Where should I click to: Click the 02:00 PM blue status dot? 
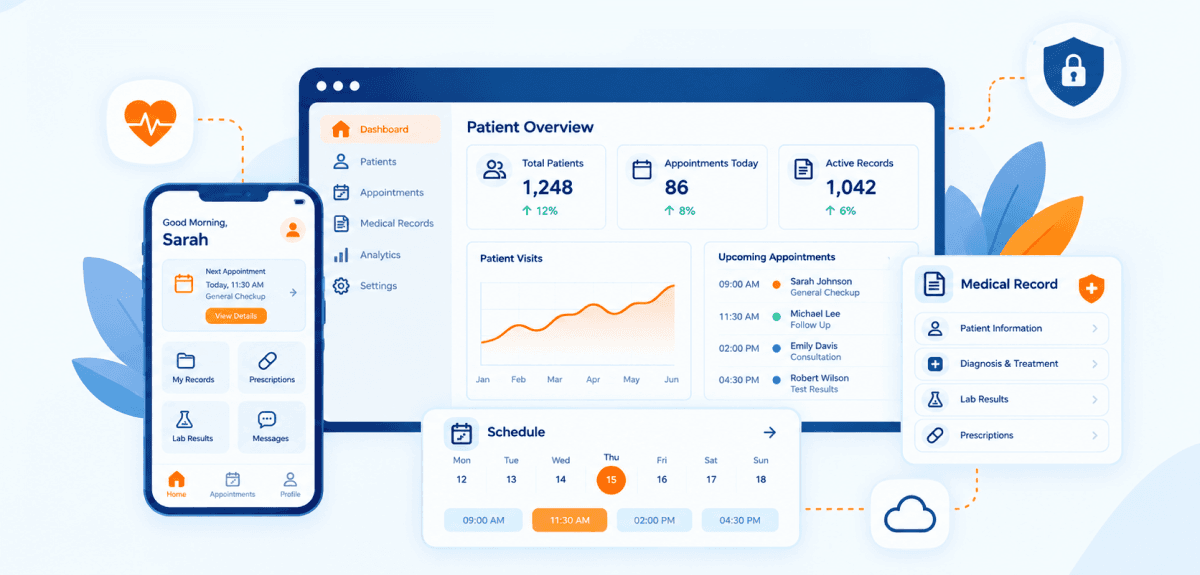[776, 348]
